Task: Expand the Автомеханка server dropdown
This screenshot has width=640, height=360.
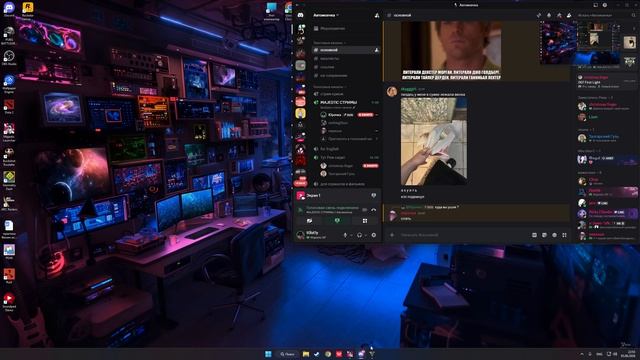Action: click(x=326, y=15)
